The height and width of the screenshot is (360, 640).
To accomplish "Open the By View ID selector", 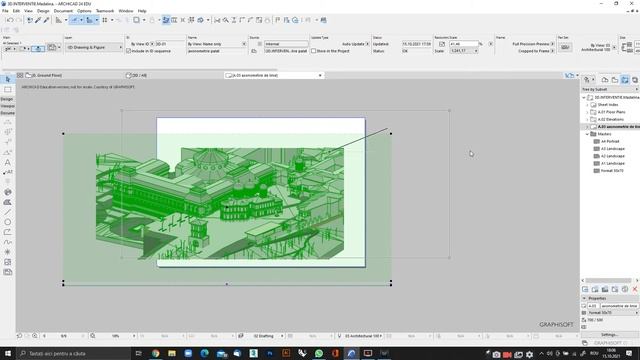I will pos(142,44).
